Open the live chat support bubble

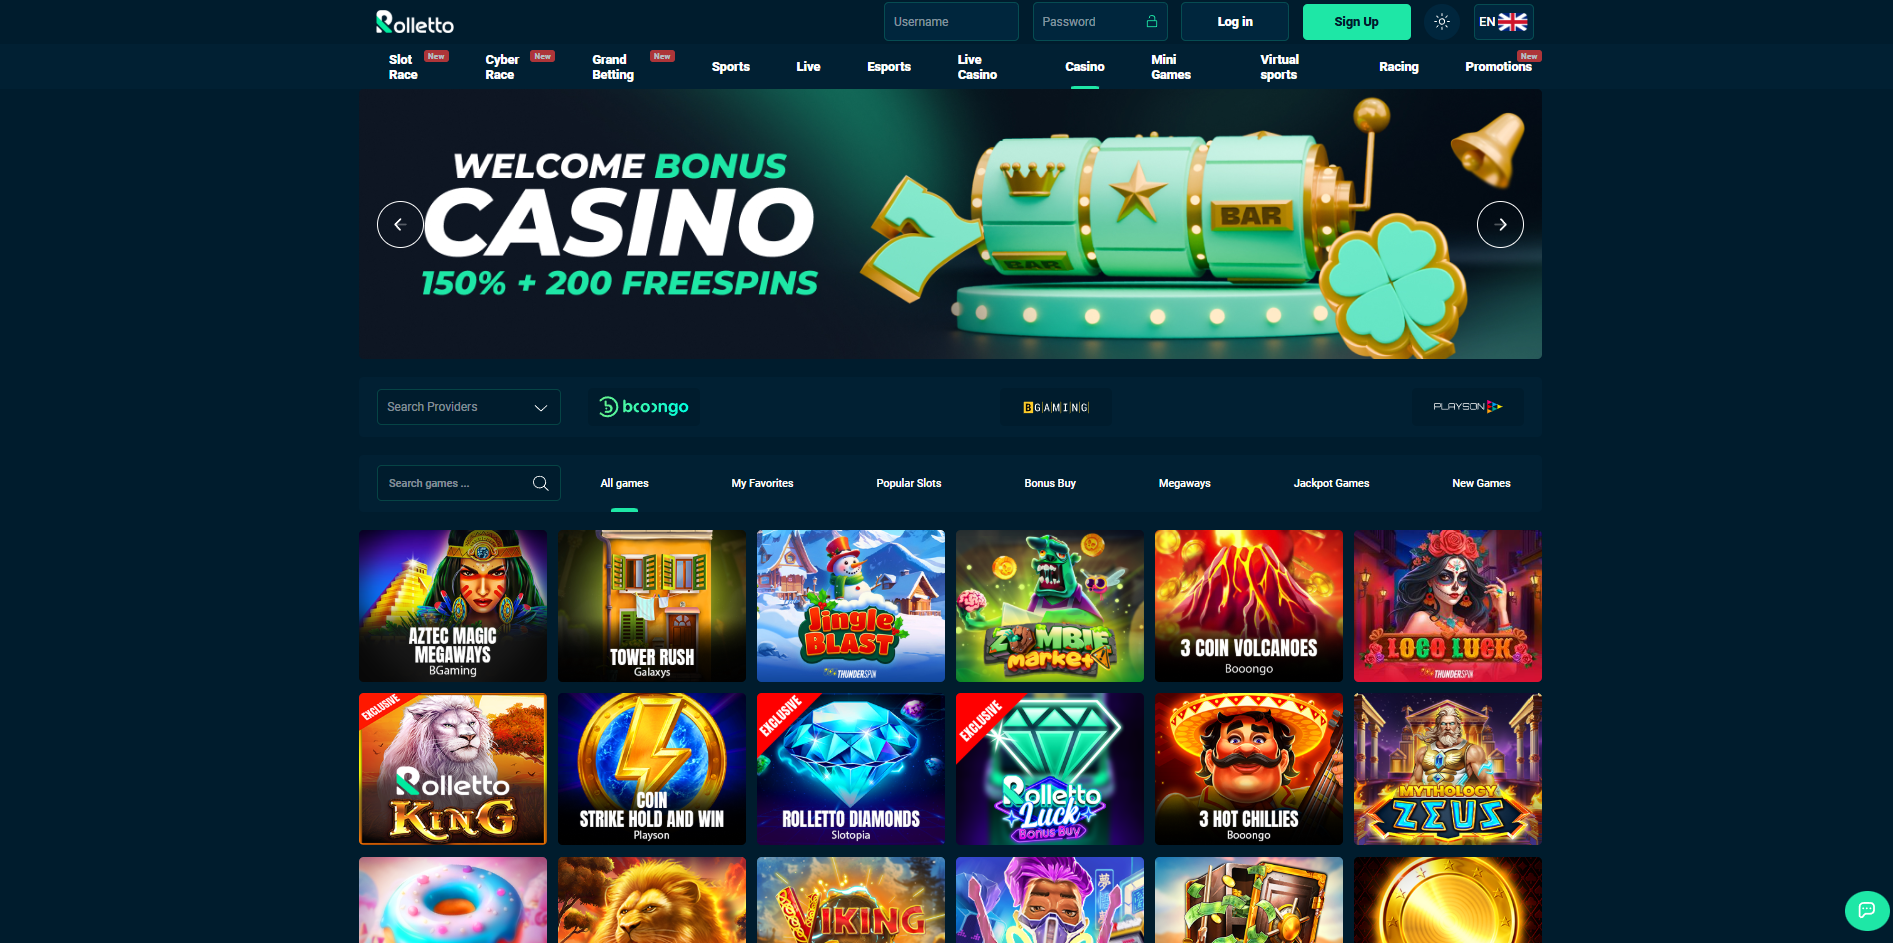click(x=1866, y=910)
